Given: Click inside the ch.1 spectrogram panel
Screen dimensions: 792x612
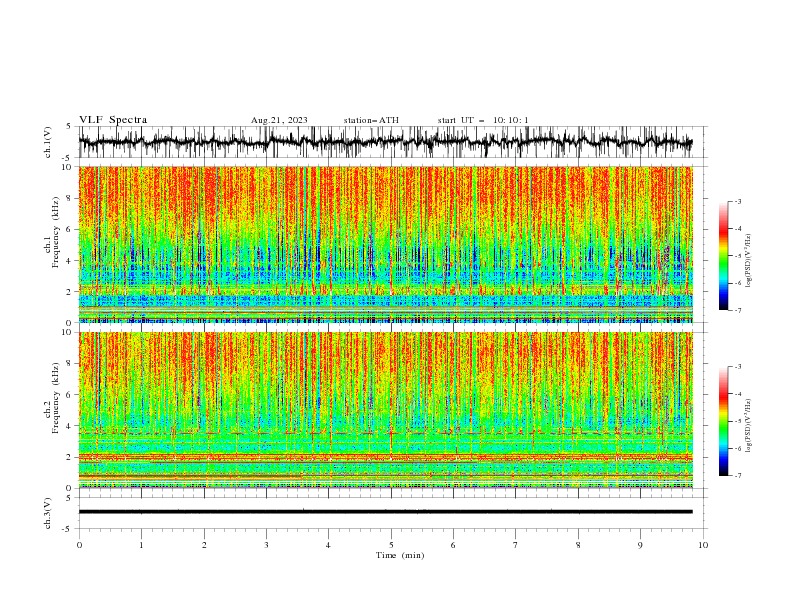Looking at the screenshot, I should (x=385, y=244).
